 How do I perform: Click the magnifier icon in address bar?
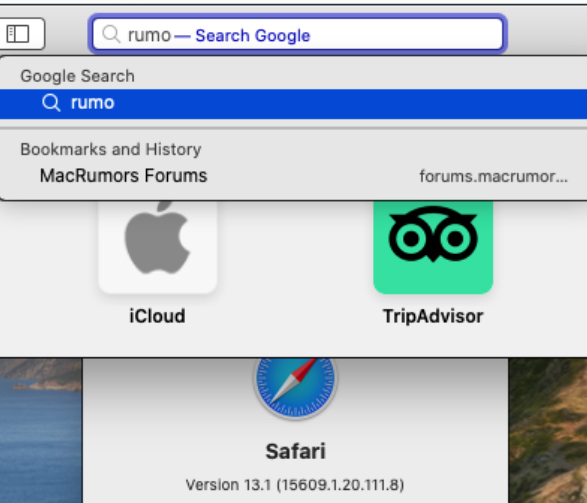pos(111,34)
